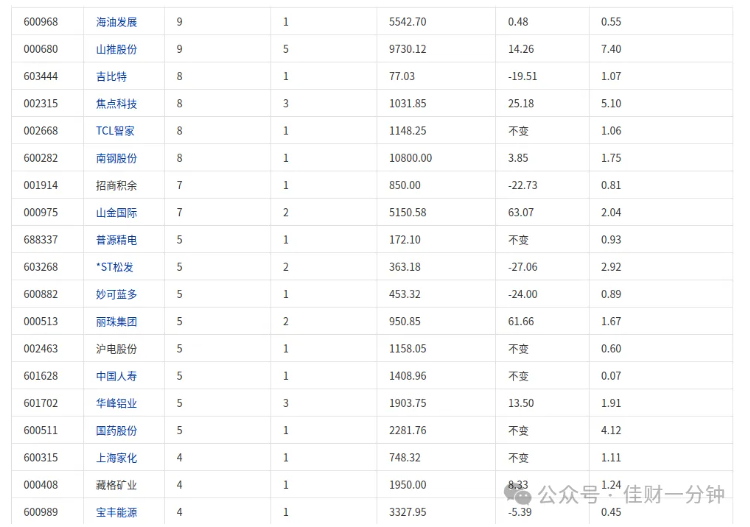The height and width of the screenshot is (527, 750).
Task: Open the 山金国际 stock link
Action: 116,213
